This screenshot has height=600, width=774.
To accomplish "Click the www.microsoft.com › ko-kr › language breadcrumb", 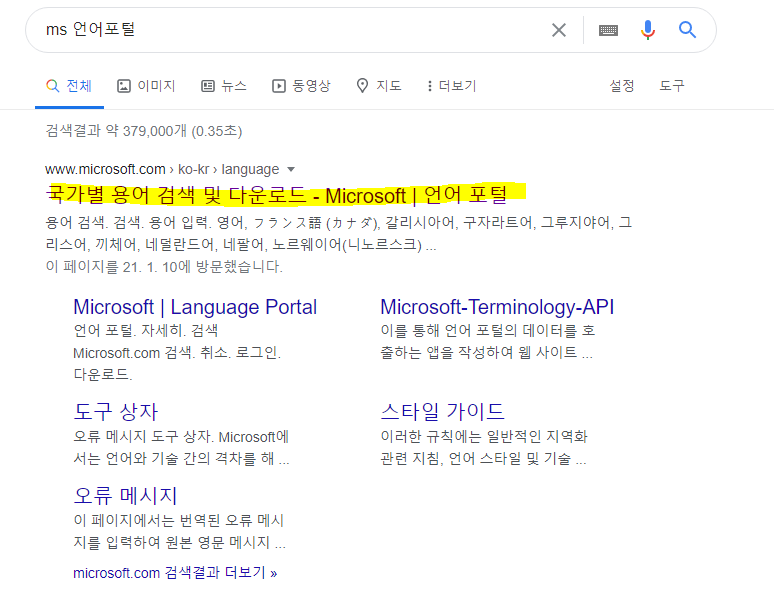I will (x=162, y=169).
